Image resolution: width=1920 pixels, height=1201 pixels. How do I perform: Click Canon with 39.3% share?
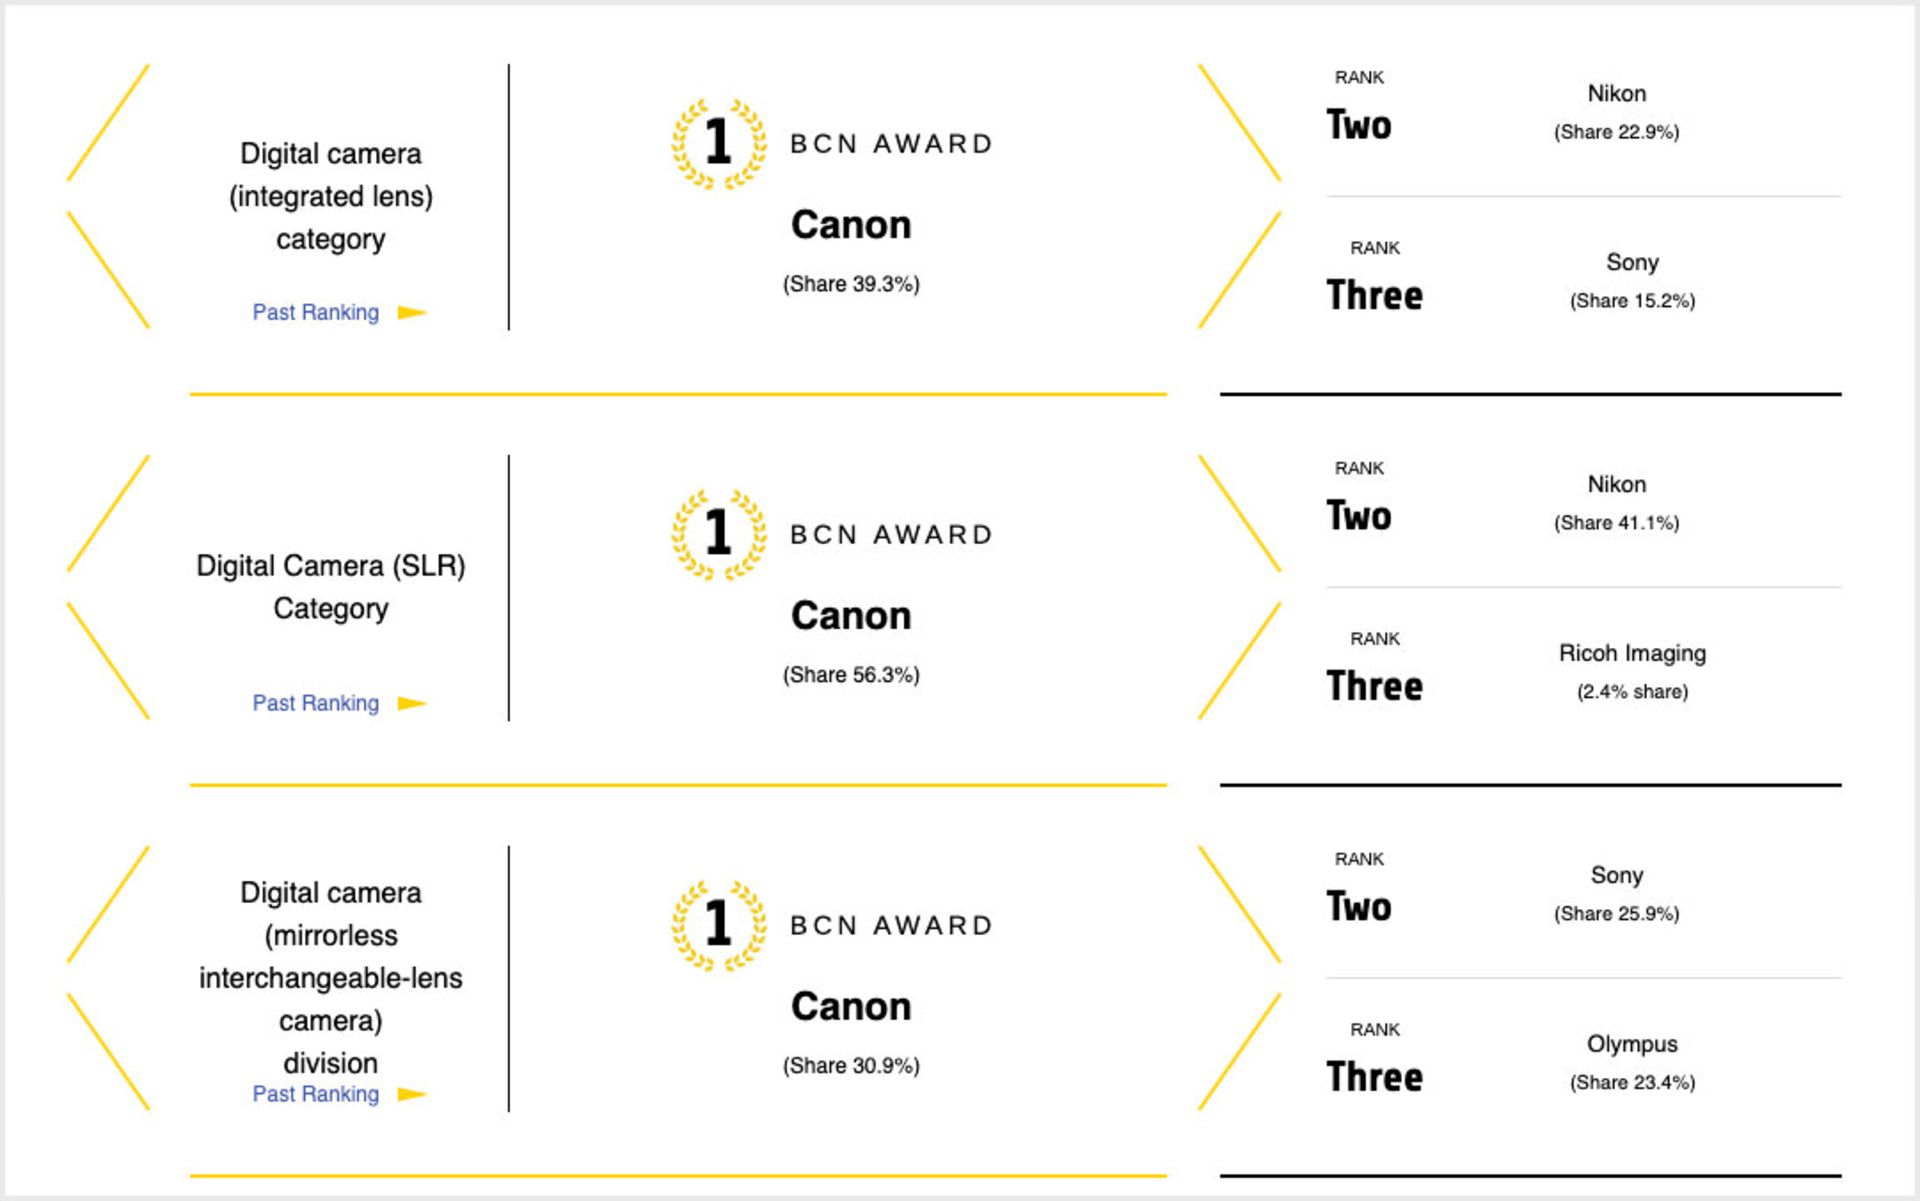click(x=851, y=225)
